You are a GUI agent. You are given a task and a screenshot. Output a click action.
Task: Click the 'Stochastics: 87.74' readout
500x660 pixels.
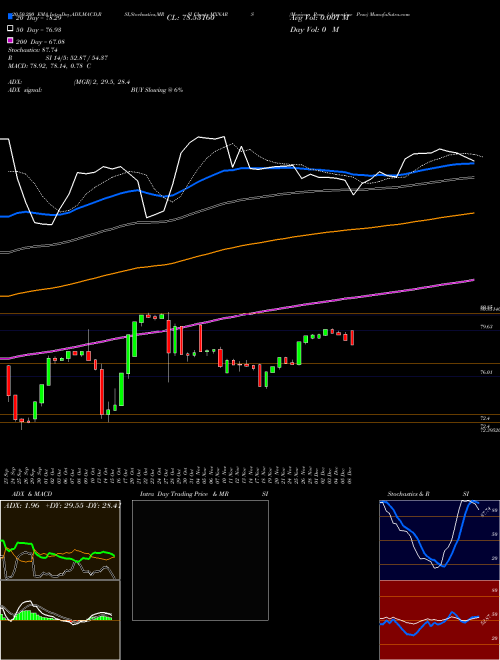click(x=33, y=50)
